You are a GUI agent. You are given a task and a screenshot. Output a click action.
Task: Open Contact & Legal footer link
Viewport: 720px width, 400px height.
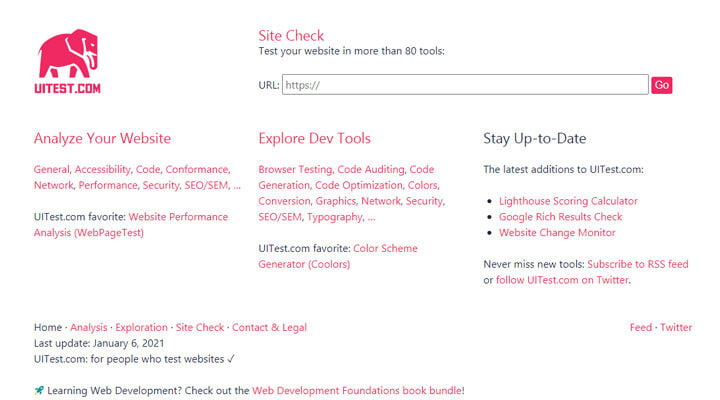tap(269, 327)
